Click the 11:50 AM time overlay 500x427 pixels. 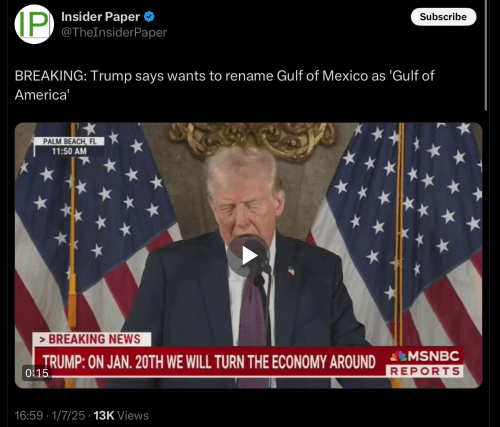pyautogui.click(x=69, y=151)
